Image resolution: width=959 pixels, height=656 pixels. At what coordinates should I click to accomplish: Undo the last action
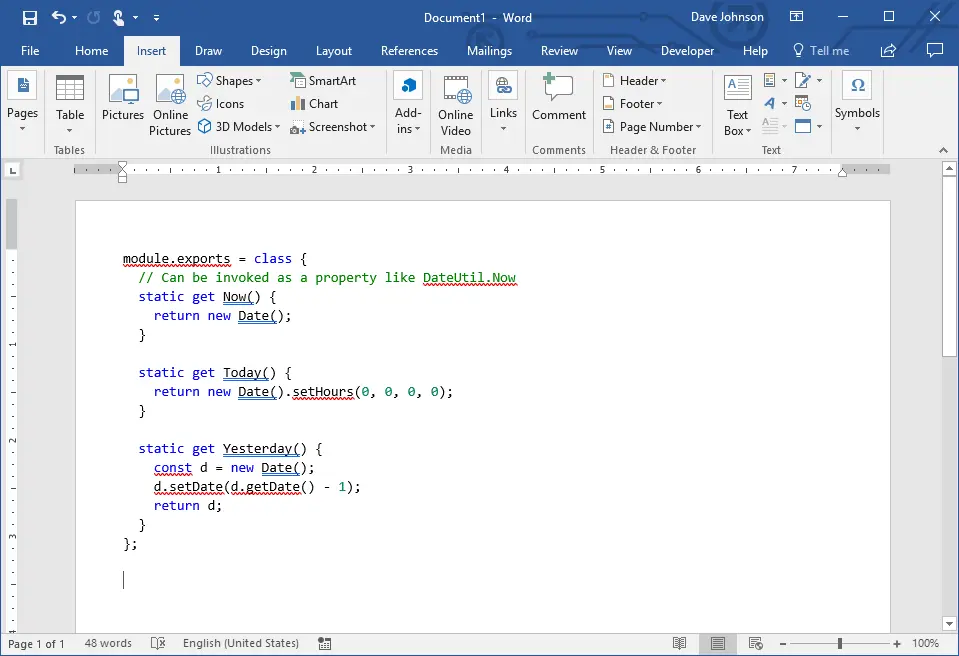[59, 17]
